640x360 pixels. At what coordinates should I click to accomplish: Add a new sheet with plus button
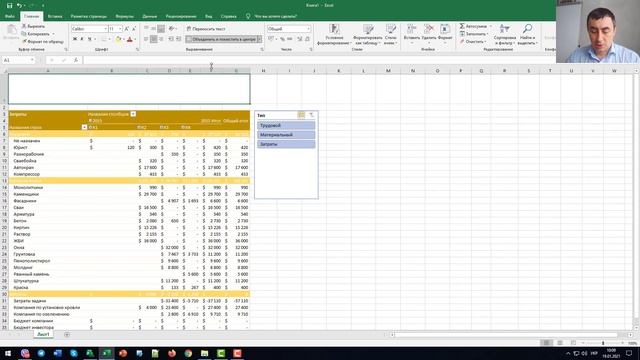67,334
